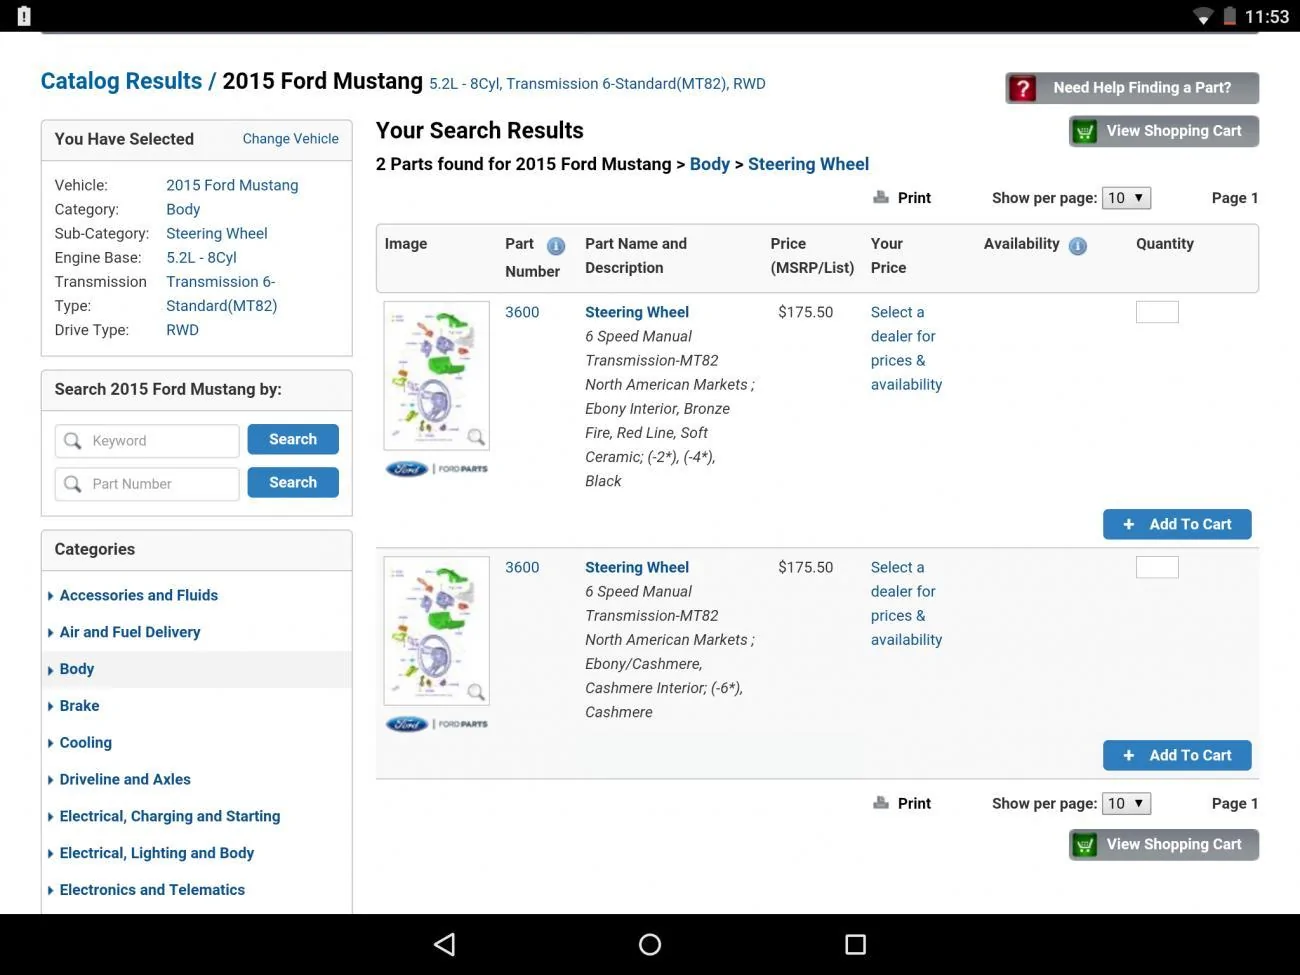
Task: Expand the Body category
Action: click(76, 669)
